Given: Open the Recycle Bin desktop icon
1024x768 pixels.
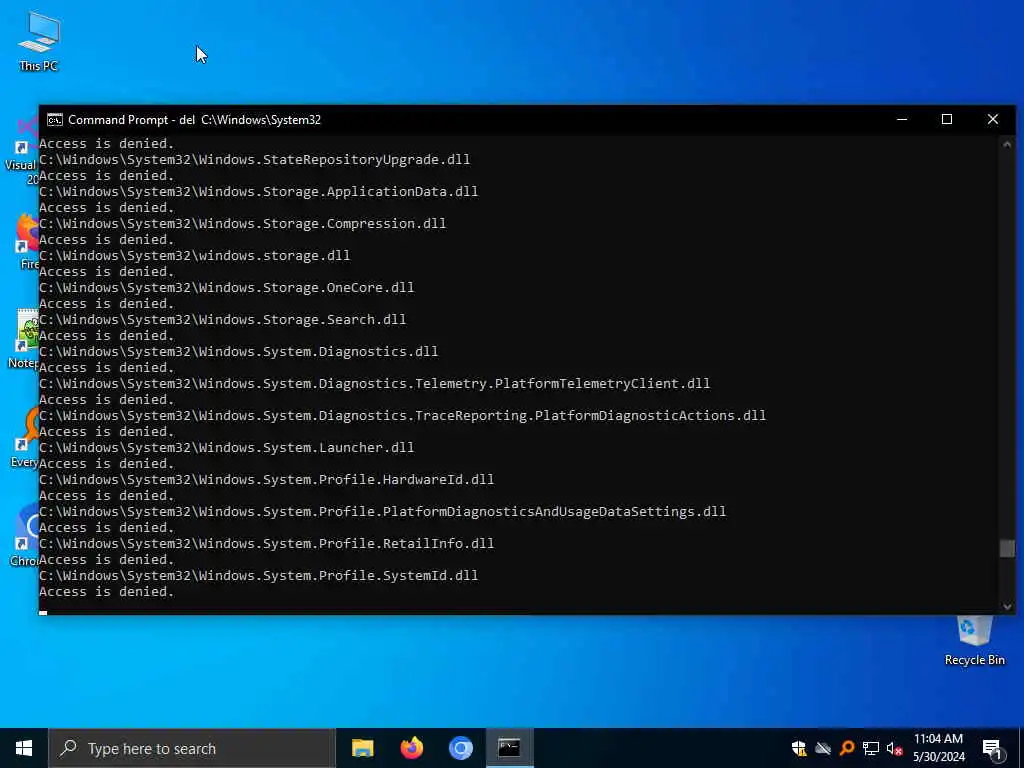Looking at the screenshot, I should [974, 641].
